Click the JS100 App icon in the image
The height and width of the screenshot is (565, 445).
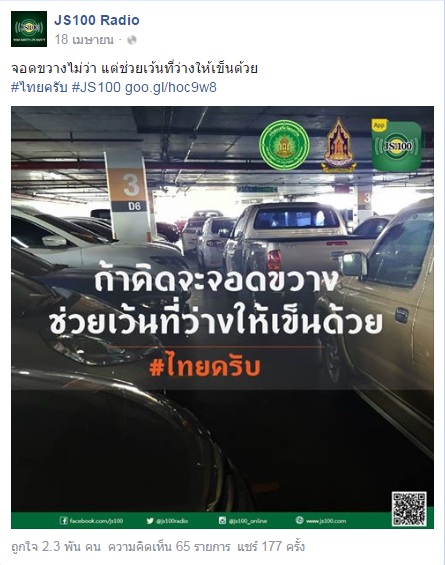pos(396,145)
